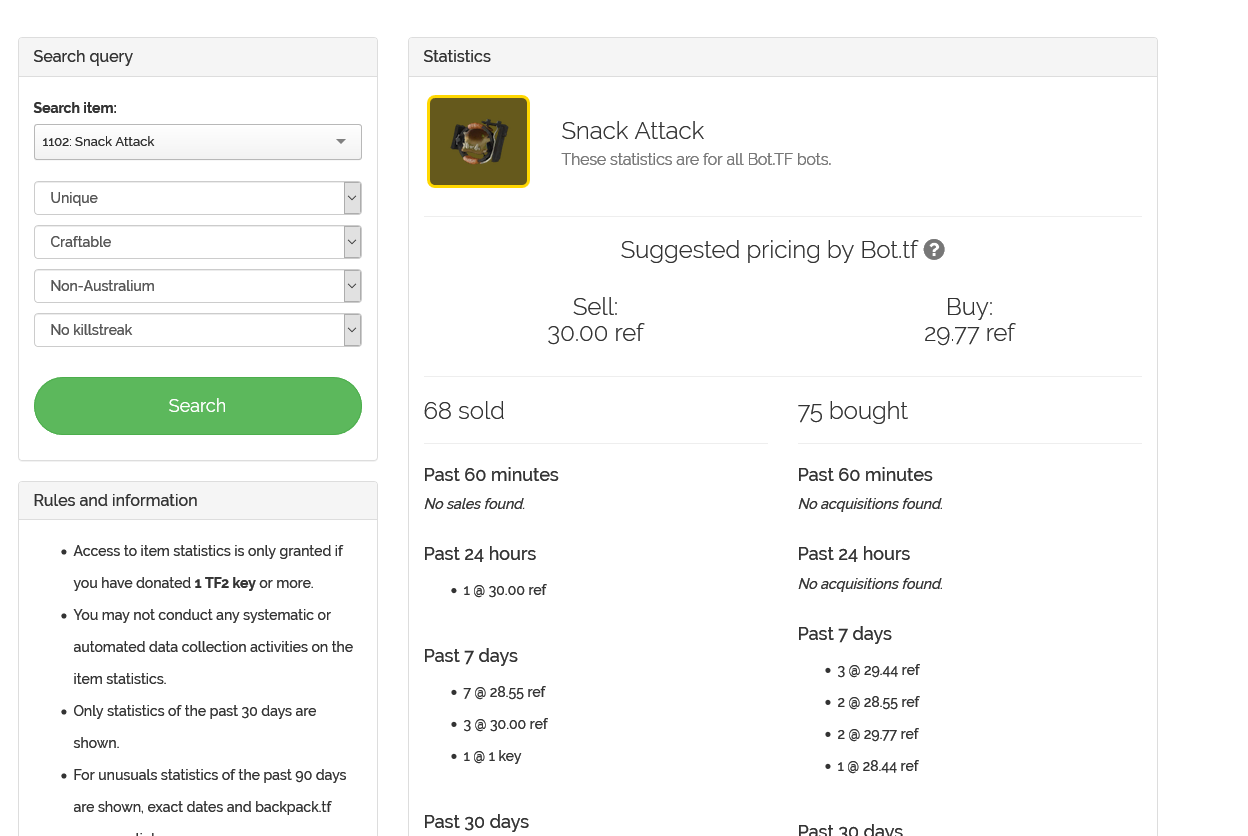
Task: Click the Snack Attack item image
Action: pos(478,141)
